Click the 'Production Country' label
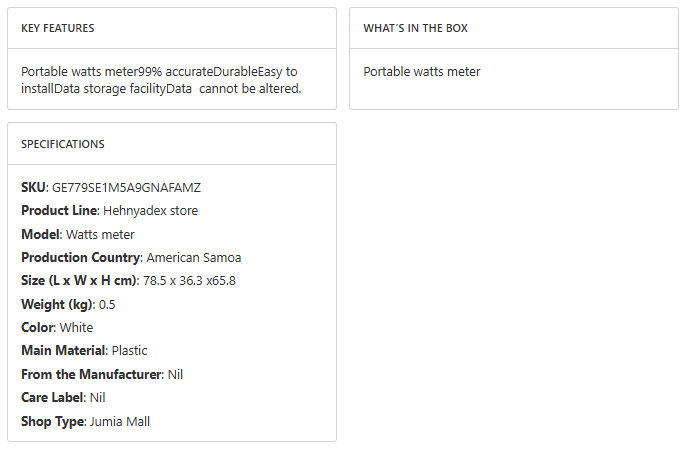 80,258
